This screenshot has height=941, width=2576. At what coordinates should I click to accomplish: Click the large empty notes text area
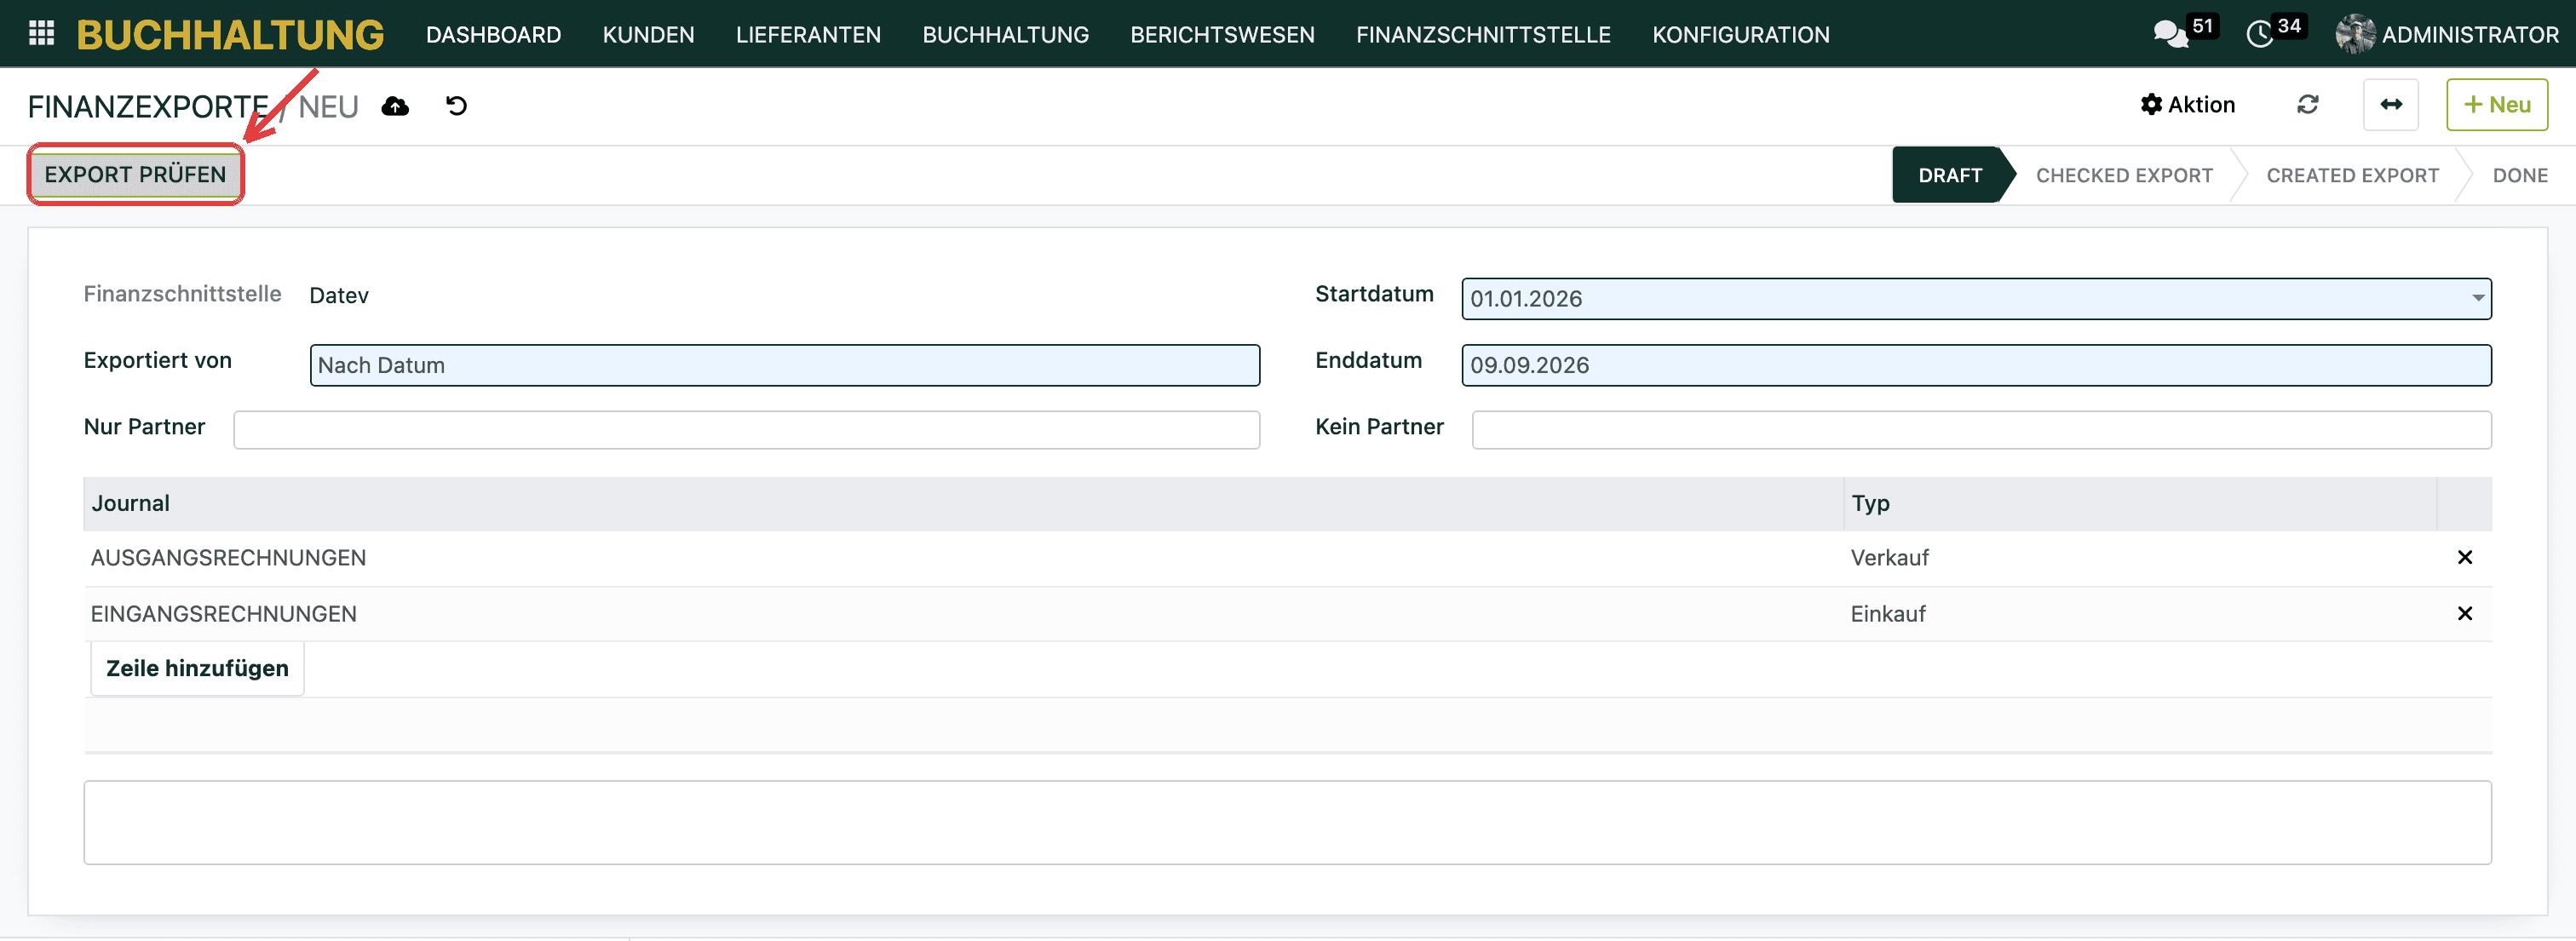(x=1287, y=823)
